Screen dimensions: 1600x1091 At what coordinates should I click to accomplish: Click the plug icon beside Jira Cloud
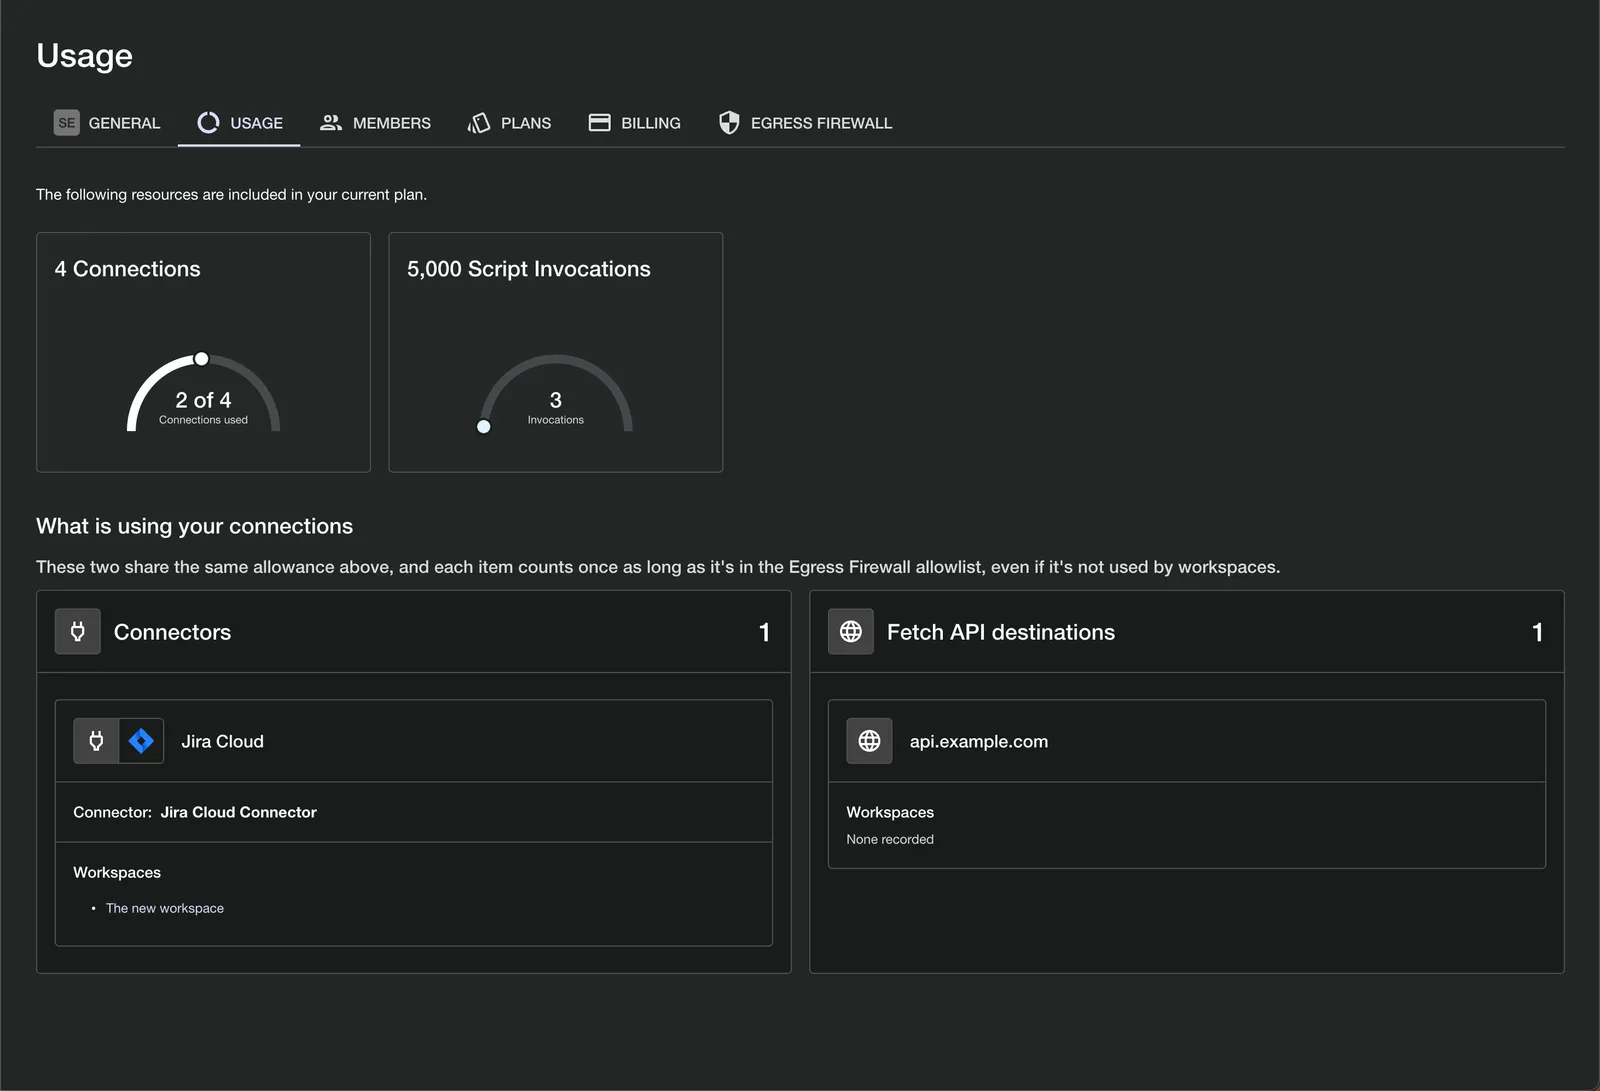pos(96,741)
